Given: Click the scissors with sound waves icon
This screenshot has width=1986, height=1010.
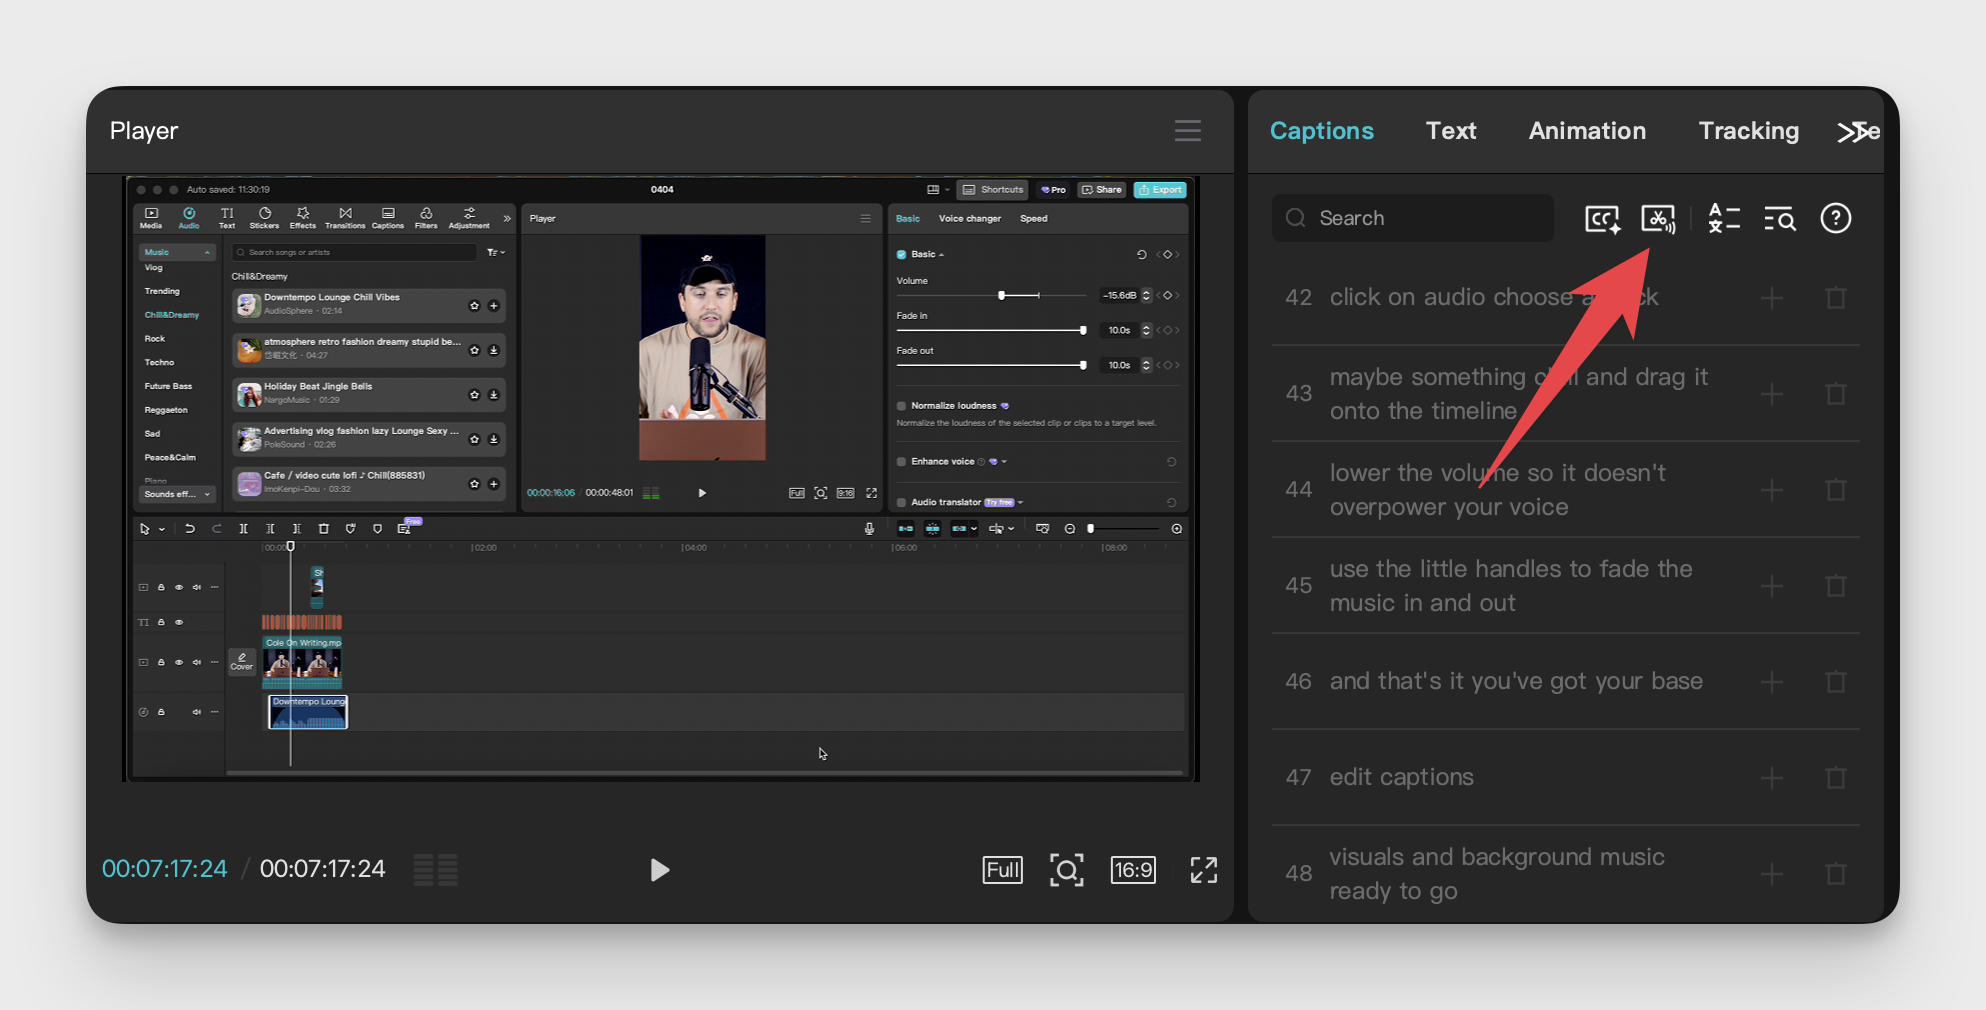Looking at the screenshot, I should point(1658,219).
